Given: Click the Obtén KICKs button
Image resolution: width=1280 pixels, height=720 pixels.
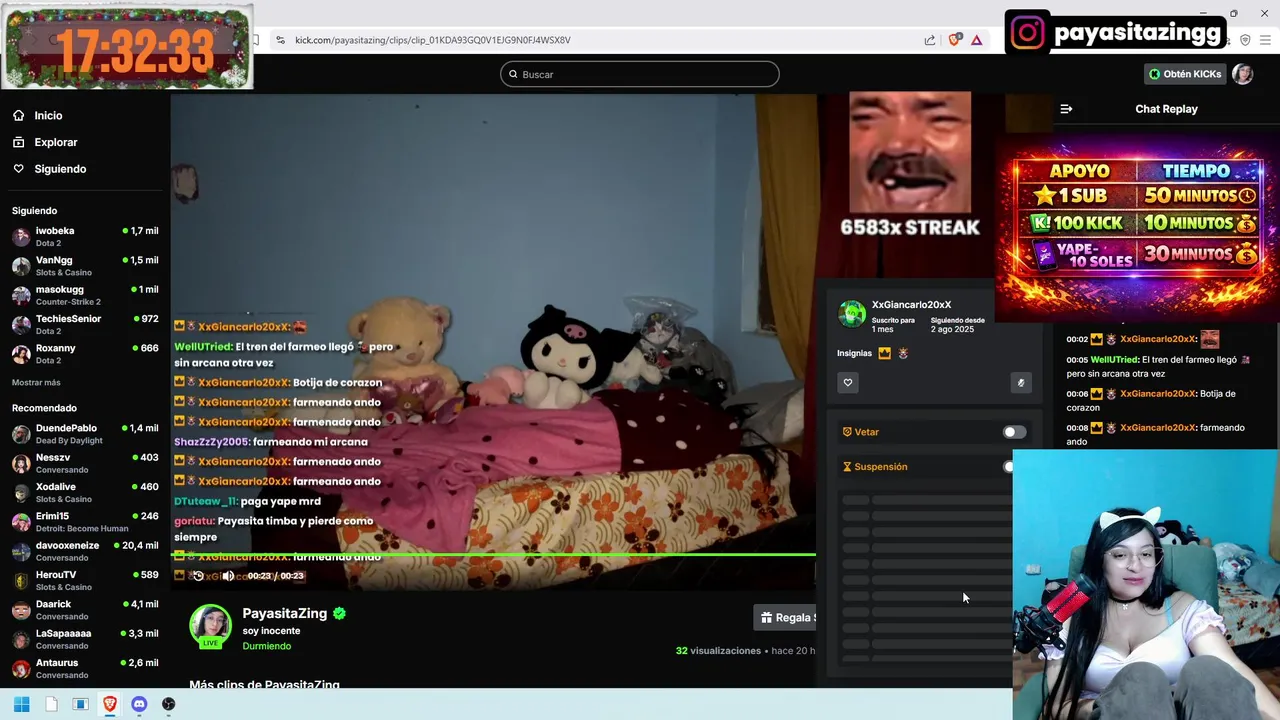Looking at the screenshot, I should [x=1185, y=74].
